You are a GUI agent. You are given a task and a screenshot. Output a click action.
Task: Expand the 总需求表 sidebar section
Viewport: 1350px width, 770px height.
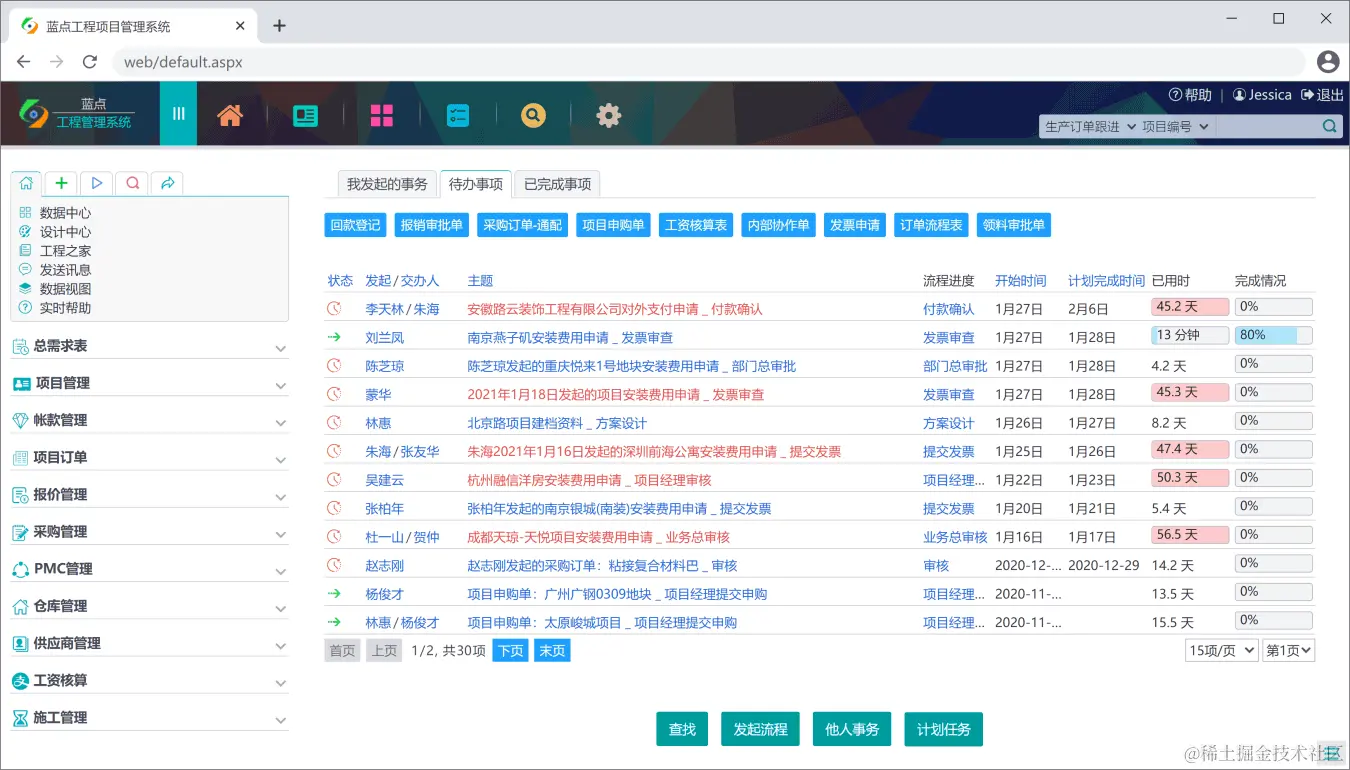(x=150, y=346)
